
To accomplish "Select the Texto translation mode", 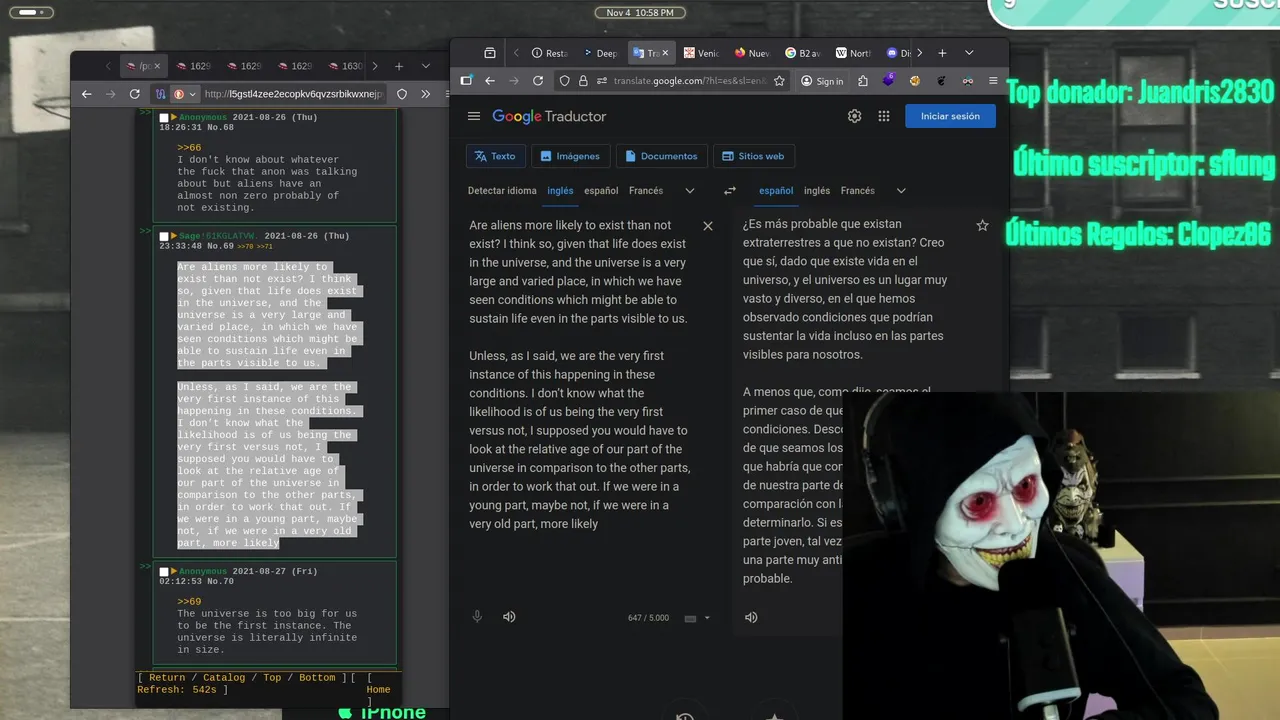I will click(495, 156).
